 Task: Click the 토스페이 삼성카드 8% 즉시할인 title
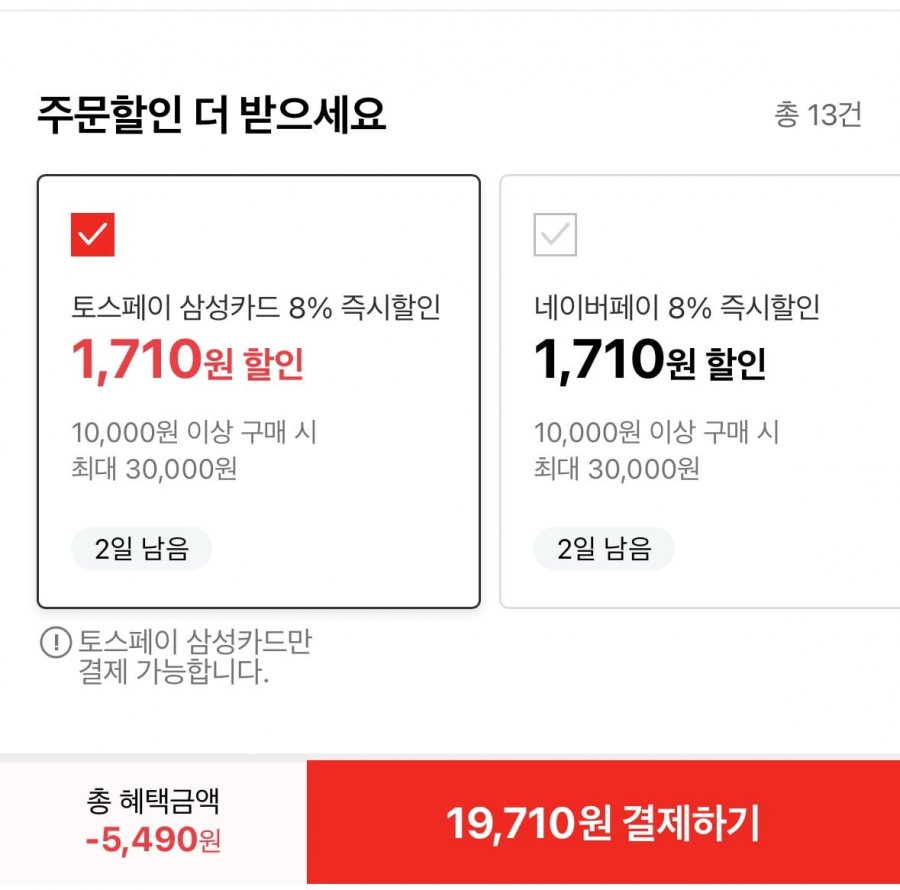256,308
